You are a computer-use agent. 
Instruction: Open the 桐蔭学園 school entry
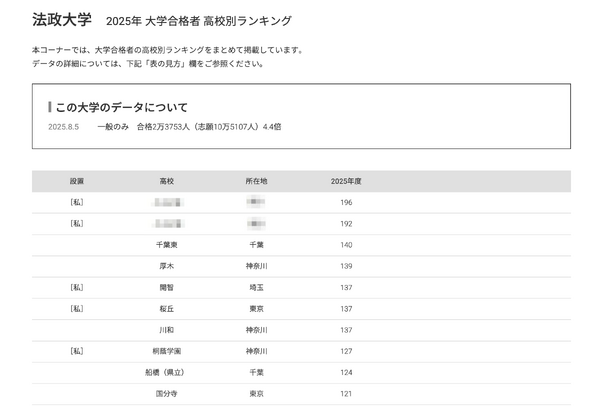[167, 351]
